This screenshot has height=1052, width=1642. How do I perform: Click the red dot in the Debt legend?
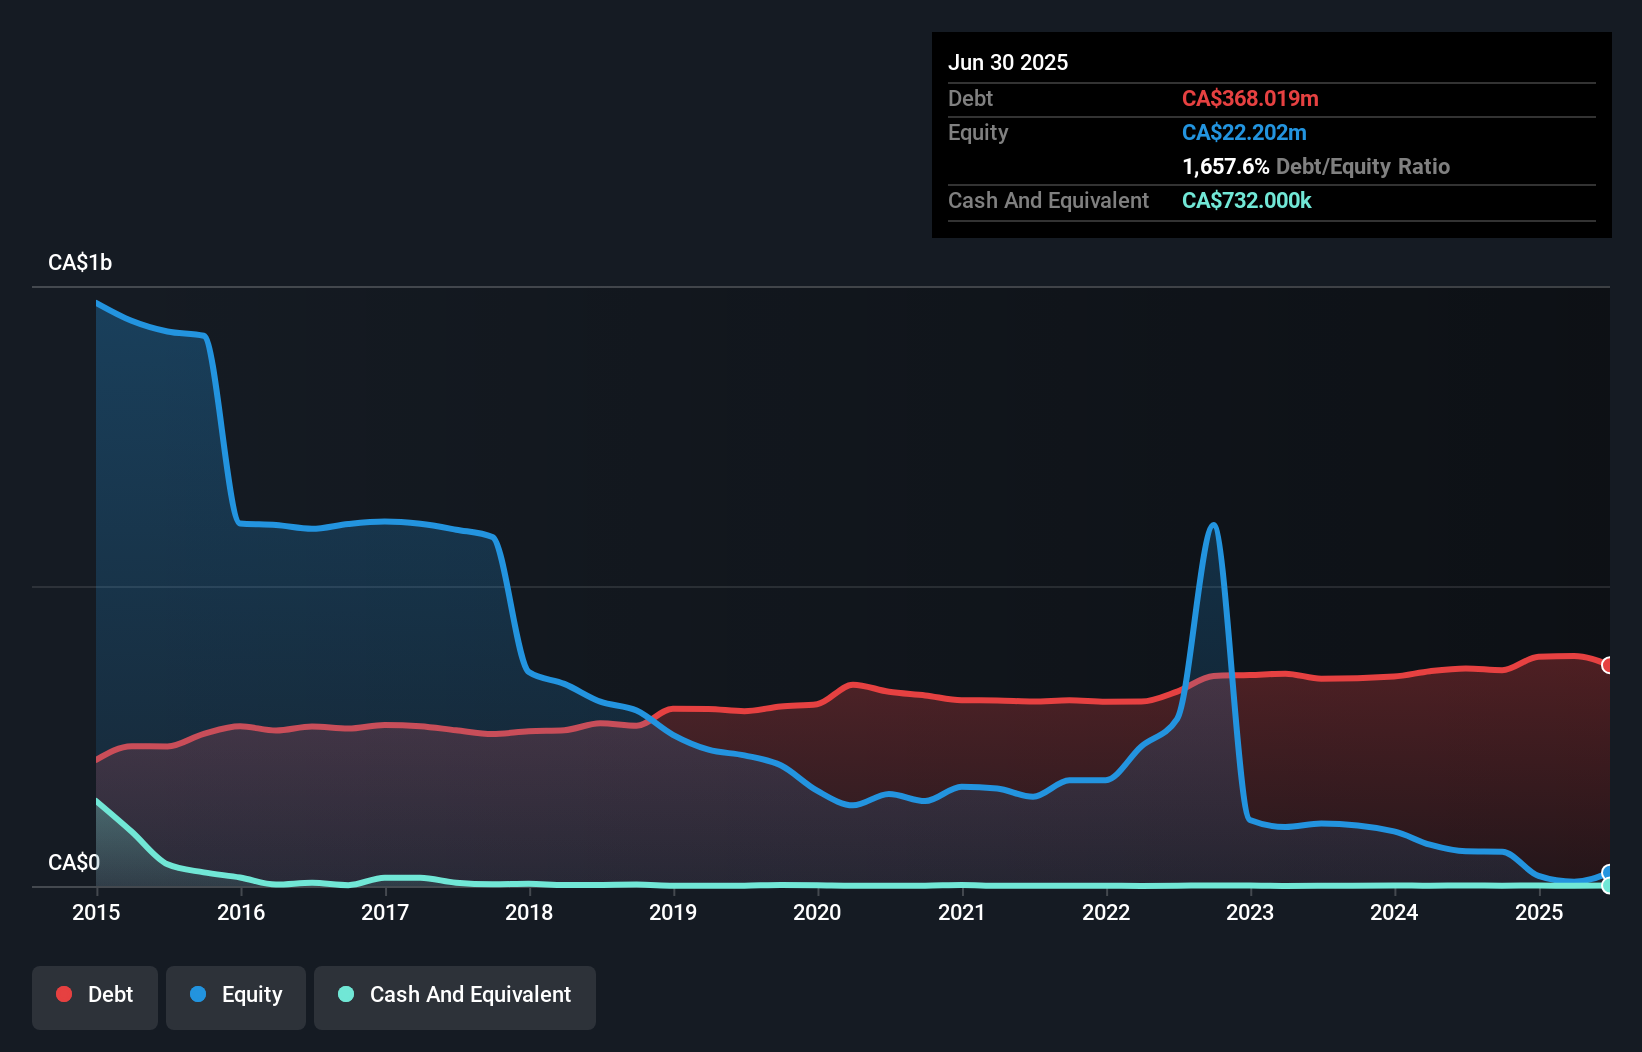click(64, 994)
